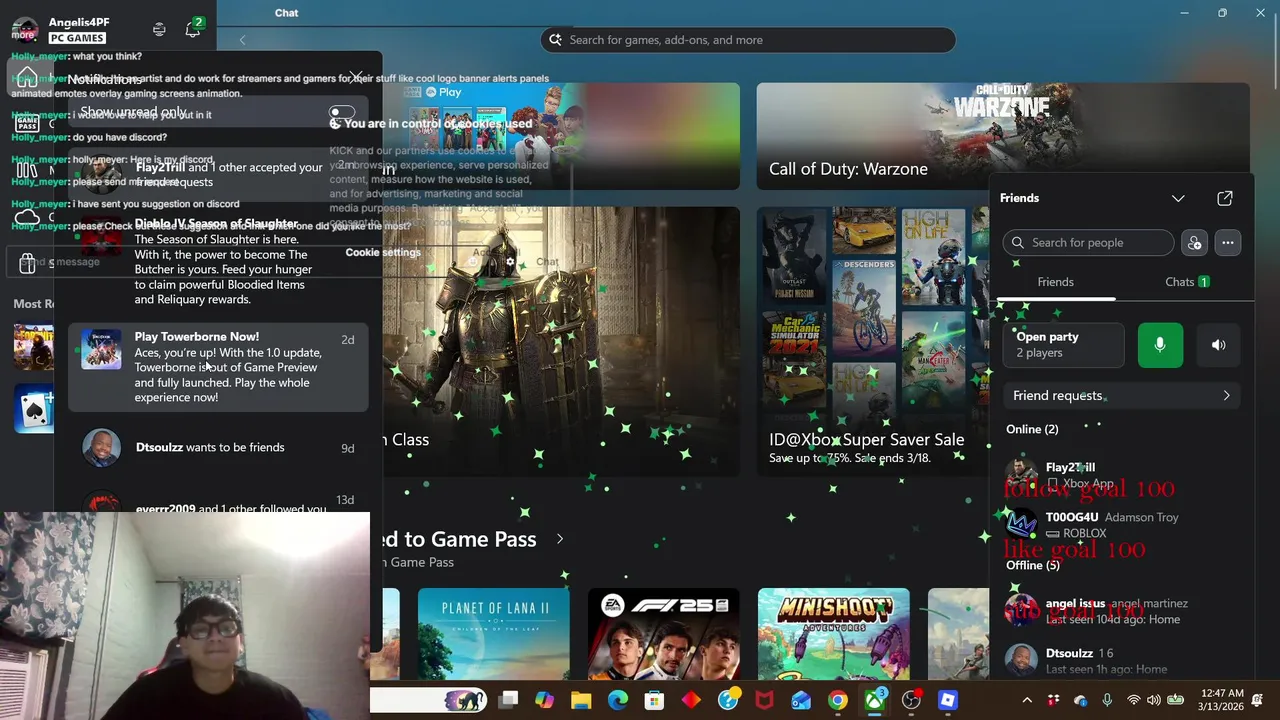Open Dtsoulzz wants to be friends notification
1280x720 pixels.
tap(218, 448)
